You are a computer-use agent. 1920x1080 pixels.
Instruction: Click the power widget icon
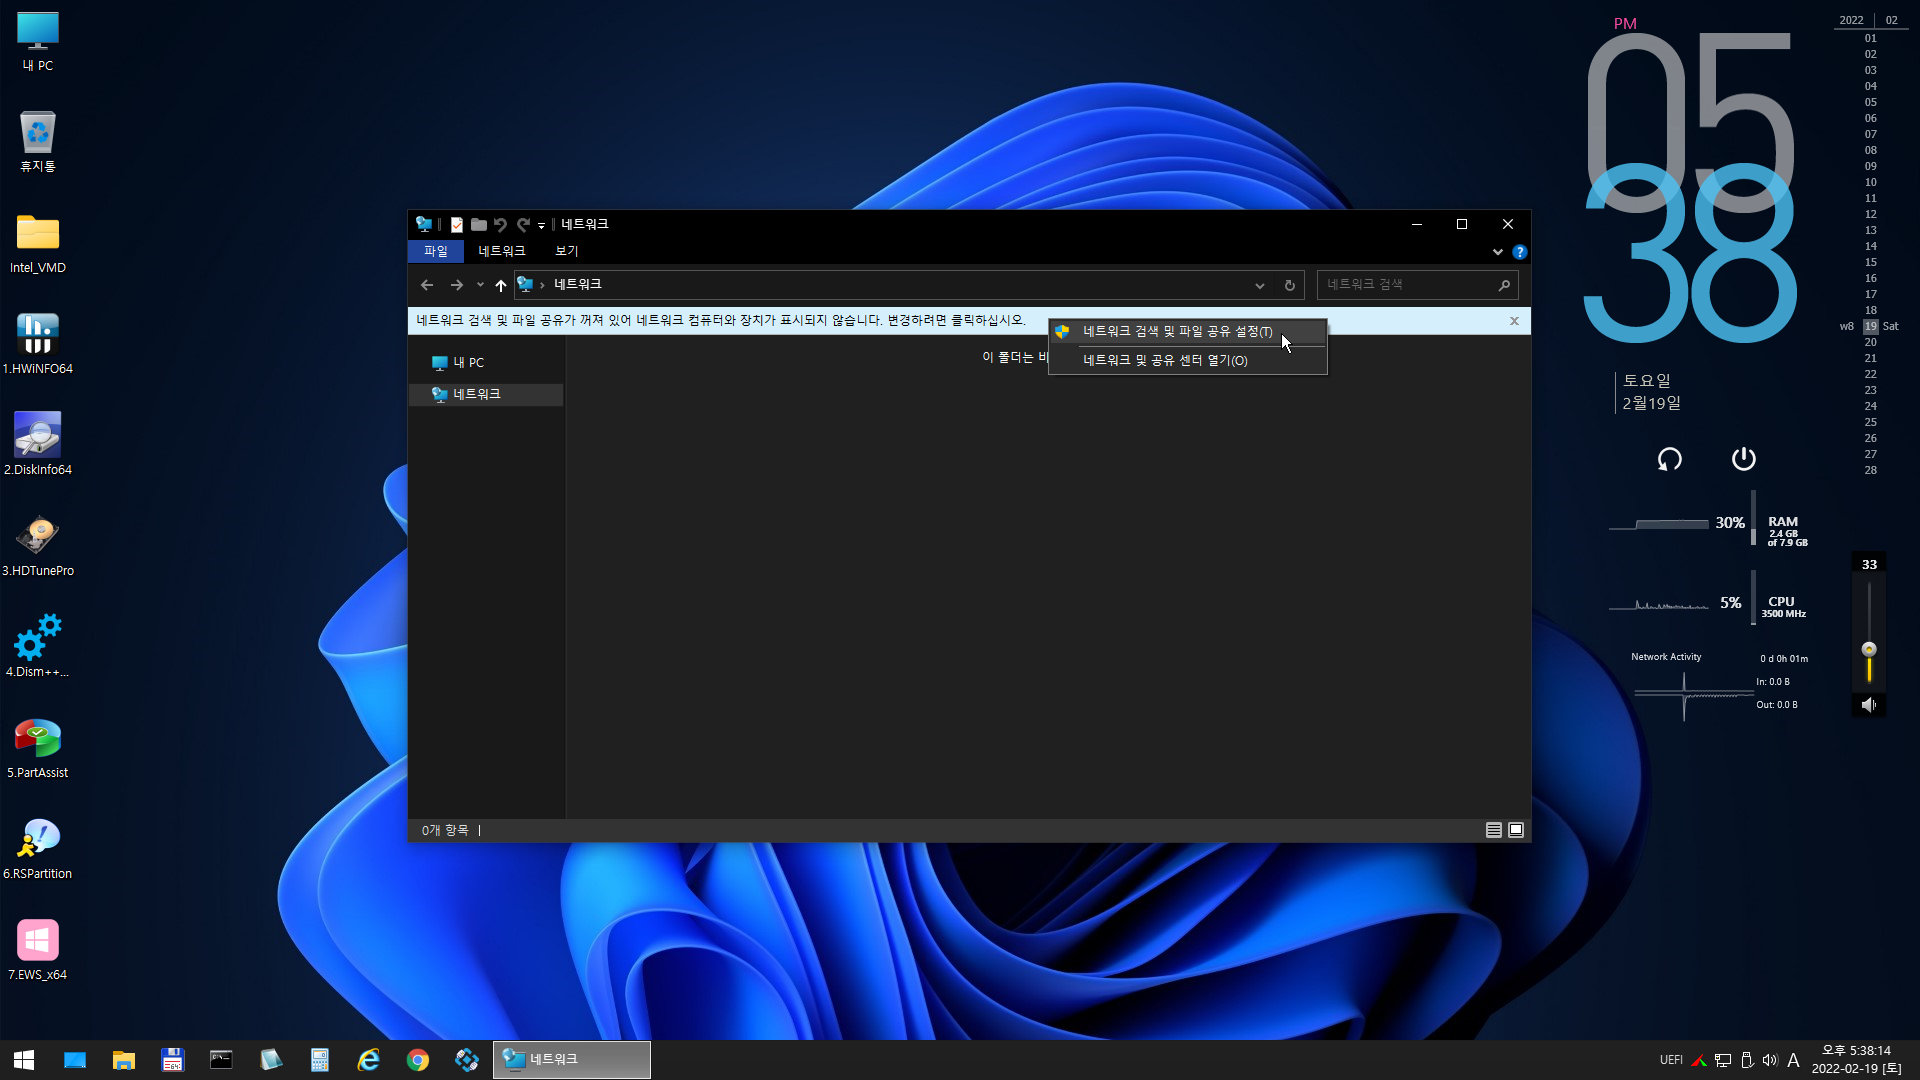1744,459
